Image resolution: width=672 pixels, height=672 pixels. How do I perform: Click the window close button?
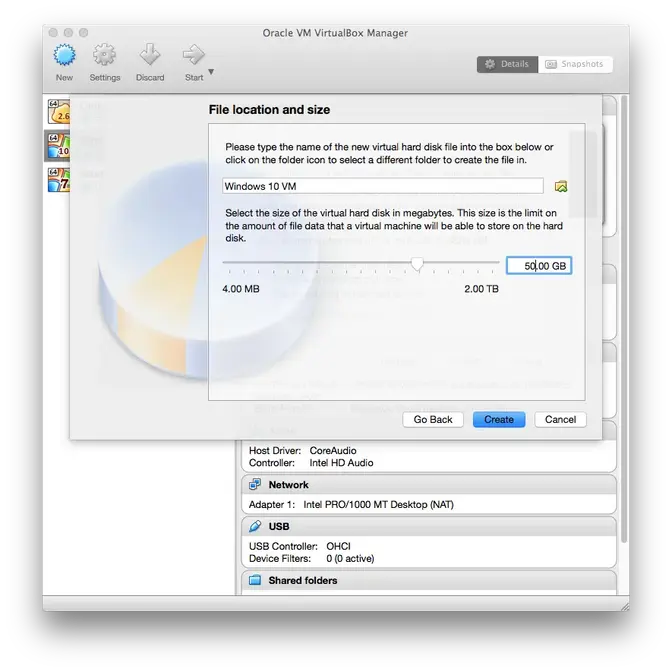click(53, 33)
